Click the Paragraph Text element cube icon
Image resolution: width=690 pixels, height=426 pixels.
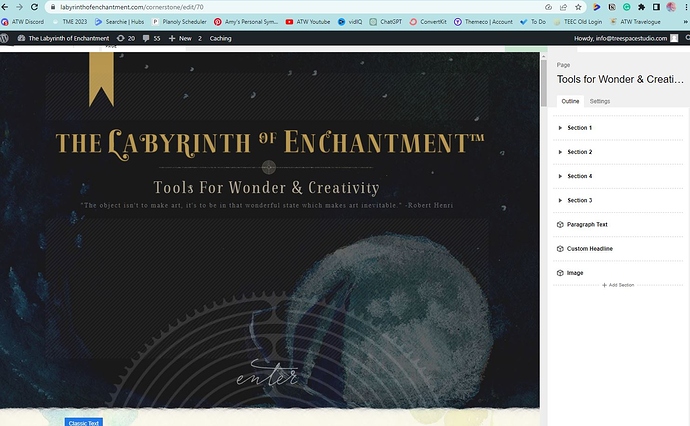point(560,224)
